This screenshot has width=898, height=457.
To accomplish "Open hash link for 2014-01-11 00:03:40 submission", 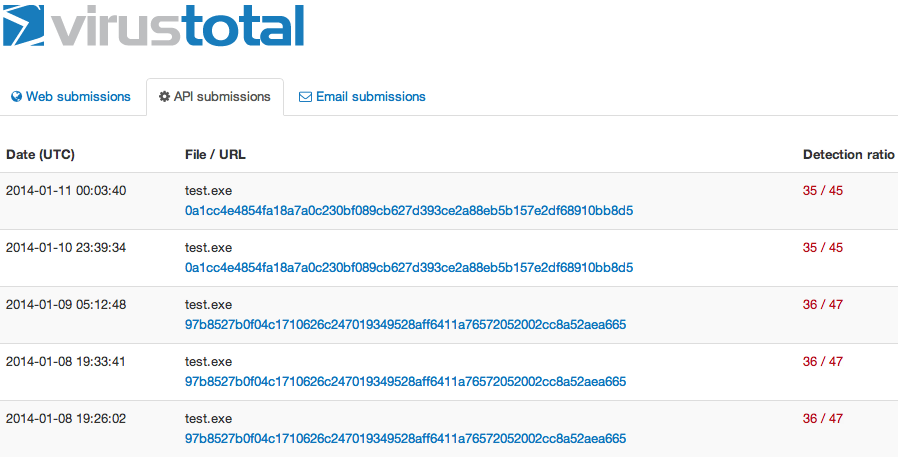I will [x=409, y=211].
